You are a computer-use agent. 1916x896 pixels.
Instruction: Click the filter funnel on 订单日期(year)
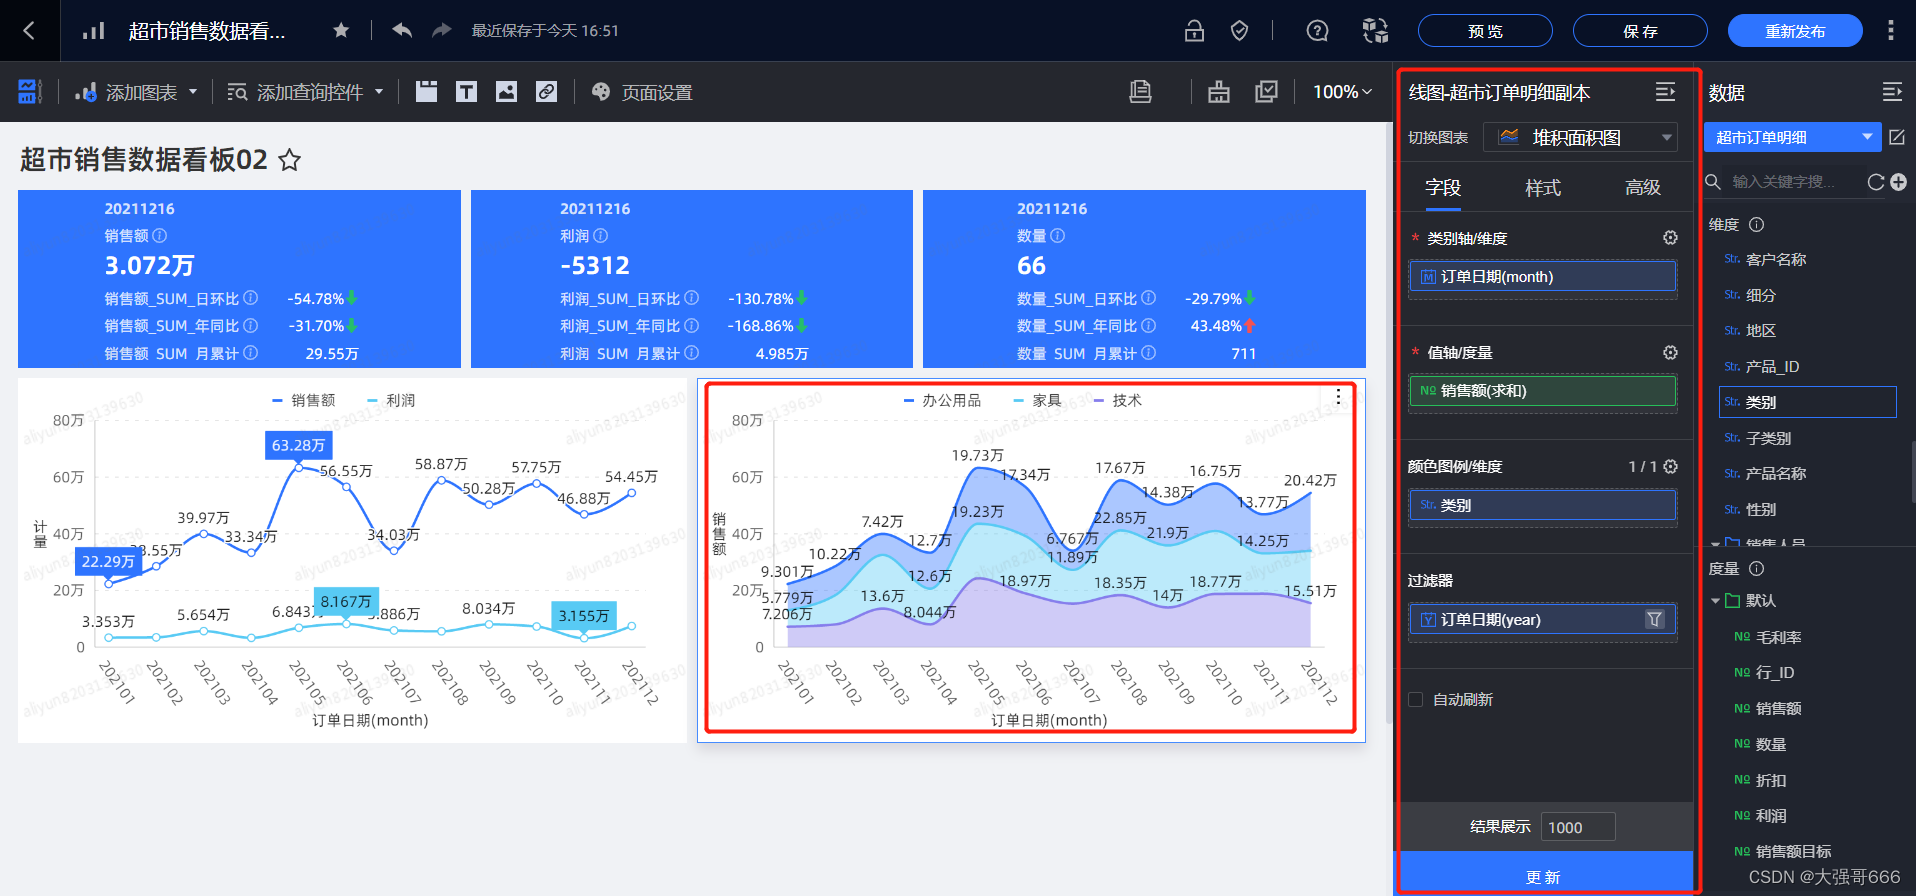coord(1655,620)
